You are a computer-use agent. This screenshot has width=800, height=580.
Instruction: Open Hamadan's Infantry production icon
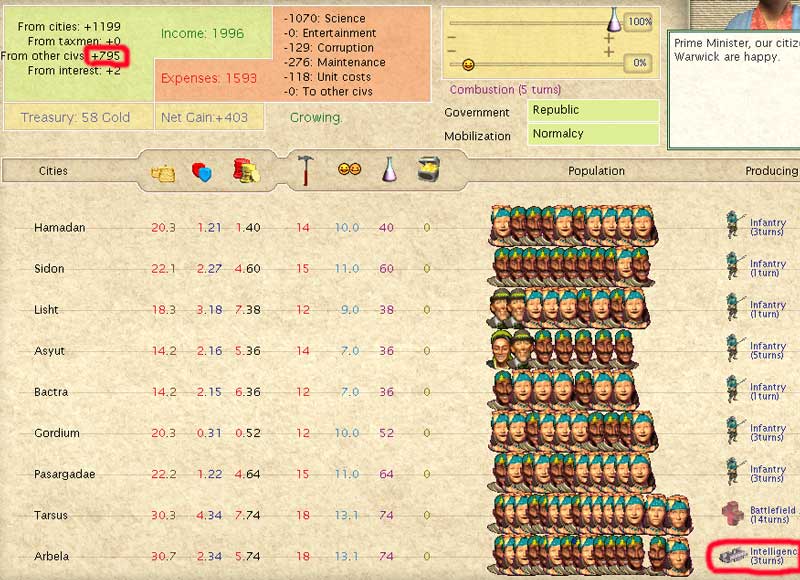pos(734,225)
